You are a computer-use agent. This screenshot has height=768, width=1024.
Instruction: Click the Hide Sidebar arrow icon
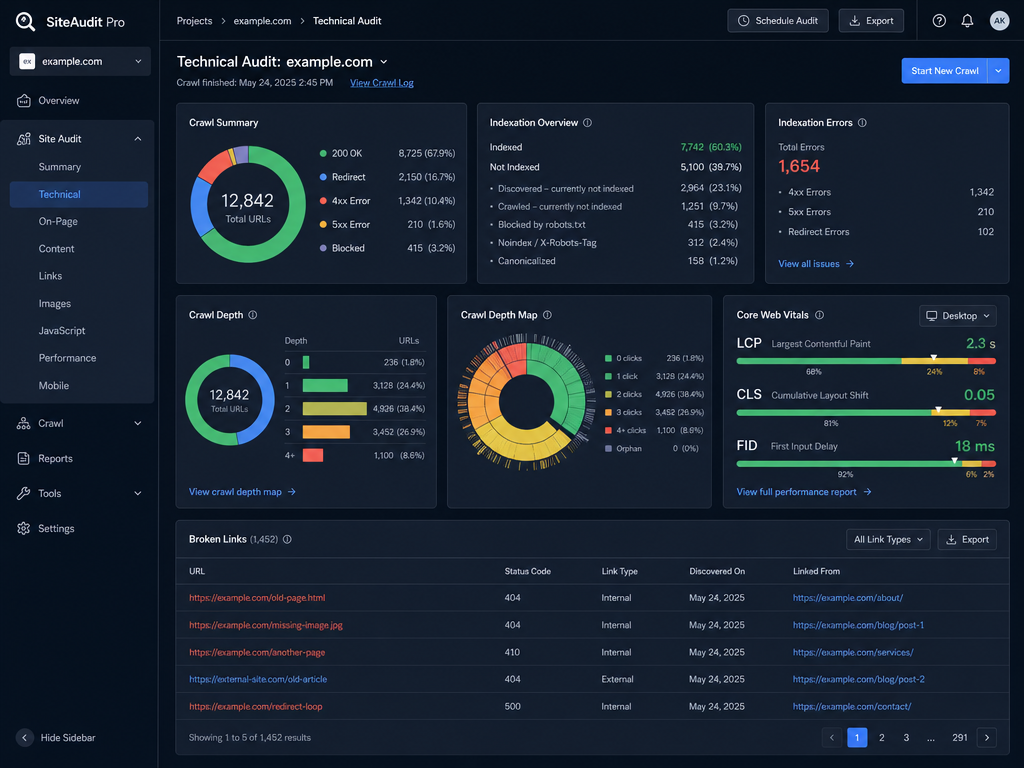tap(25, 737)
